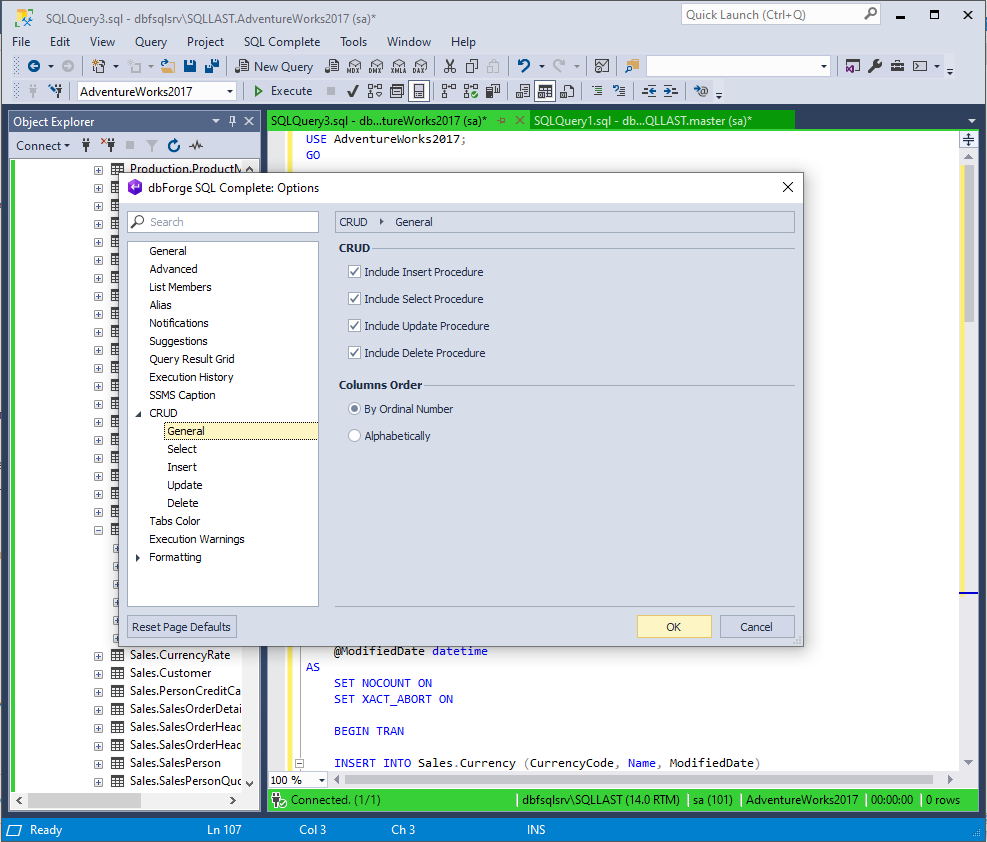
Task: Expand the Sales.CurrencyRate table node
Action: click(98, 656)
